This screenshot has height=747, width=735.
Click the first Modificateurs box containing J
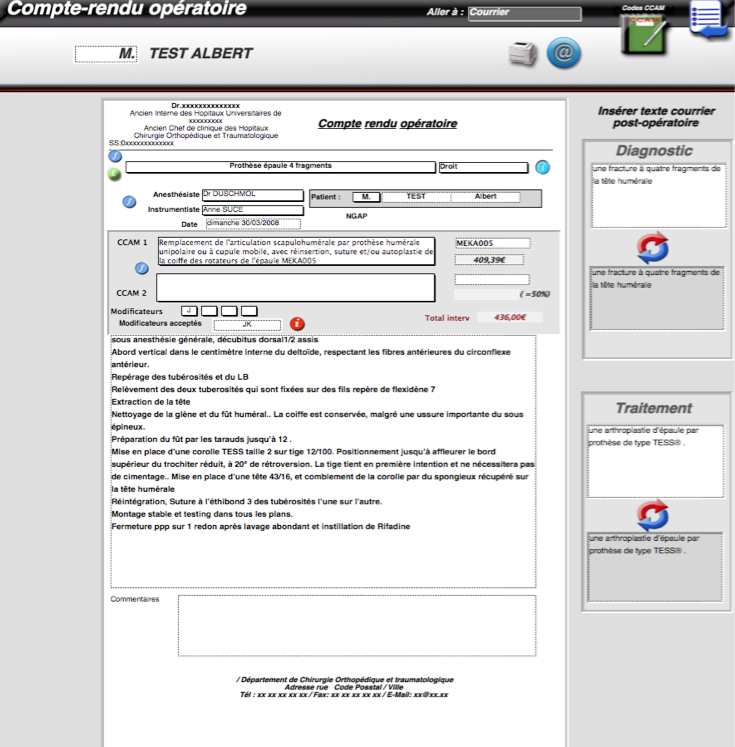[189, 311]
